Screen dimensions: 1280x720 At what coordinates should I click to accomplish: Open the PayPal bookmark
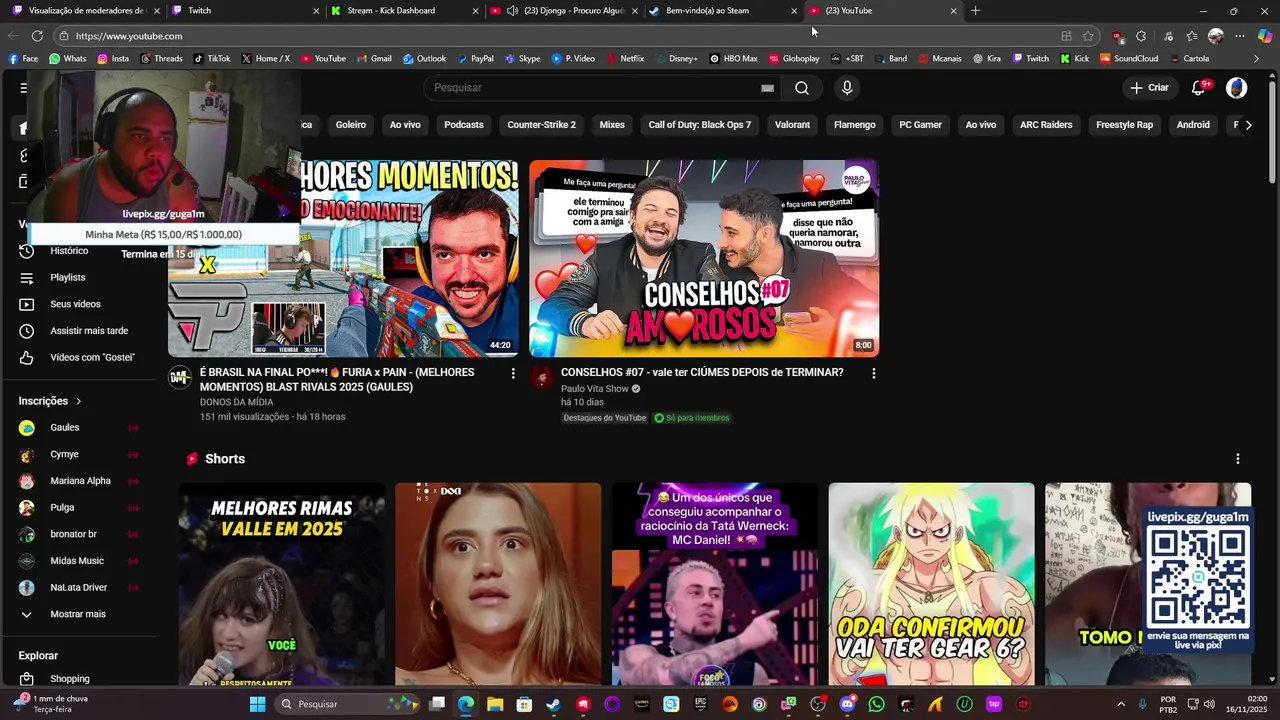[474, 59]
